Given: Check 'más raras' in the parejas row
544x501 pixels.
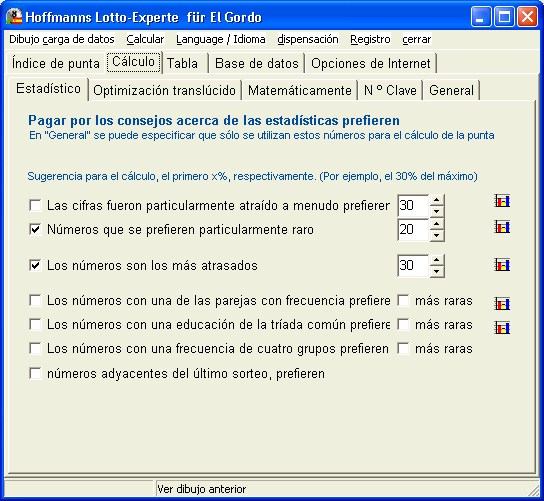Looking at the screenshot, I should tap(403, 300).
